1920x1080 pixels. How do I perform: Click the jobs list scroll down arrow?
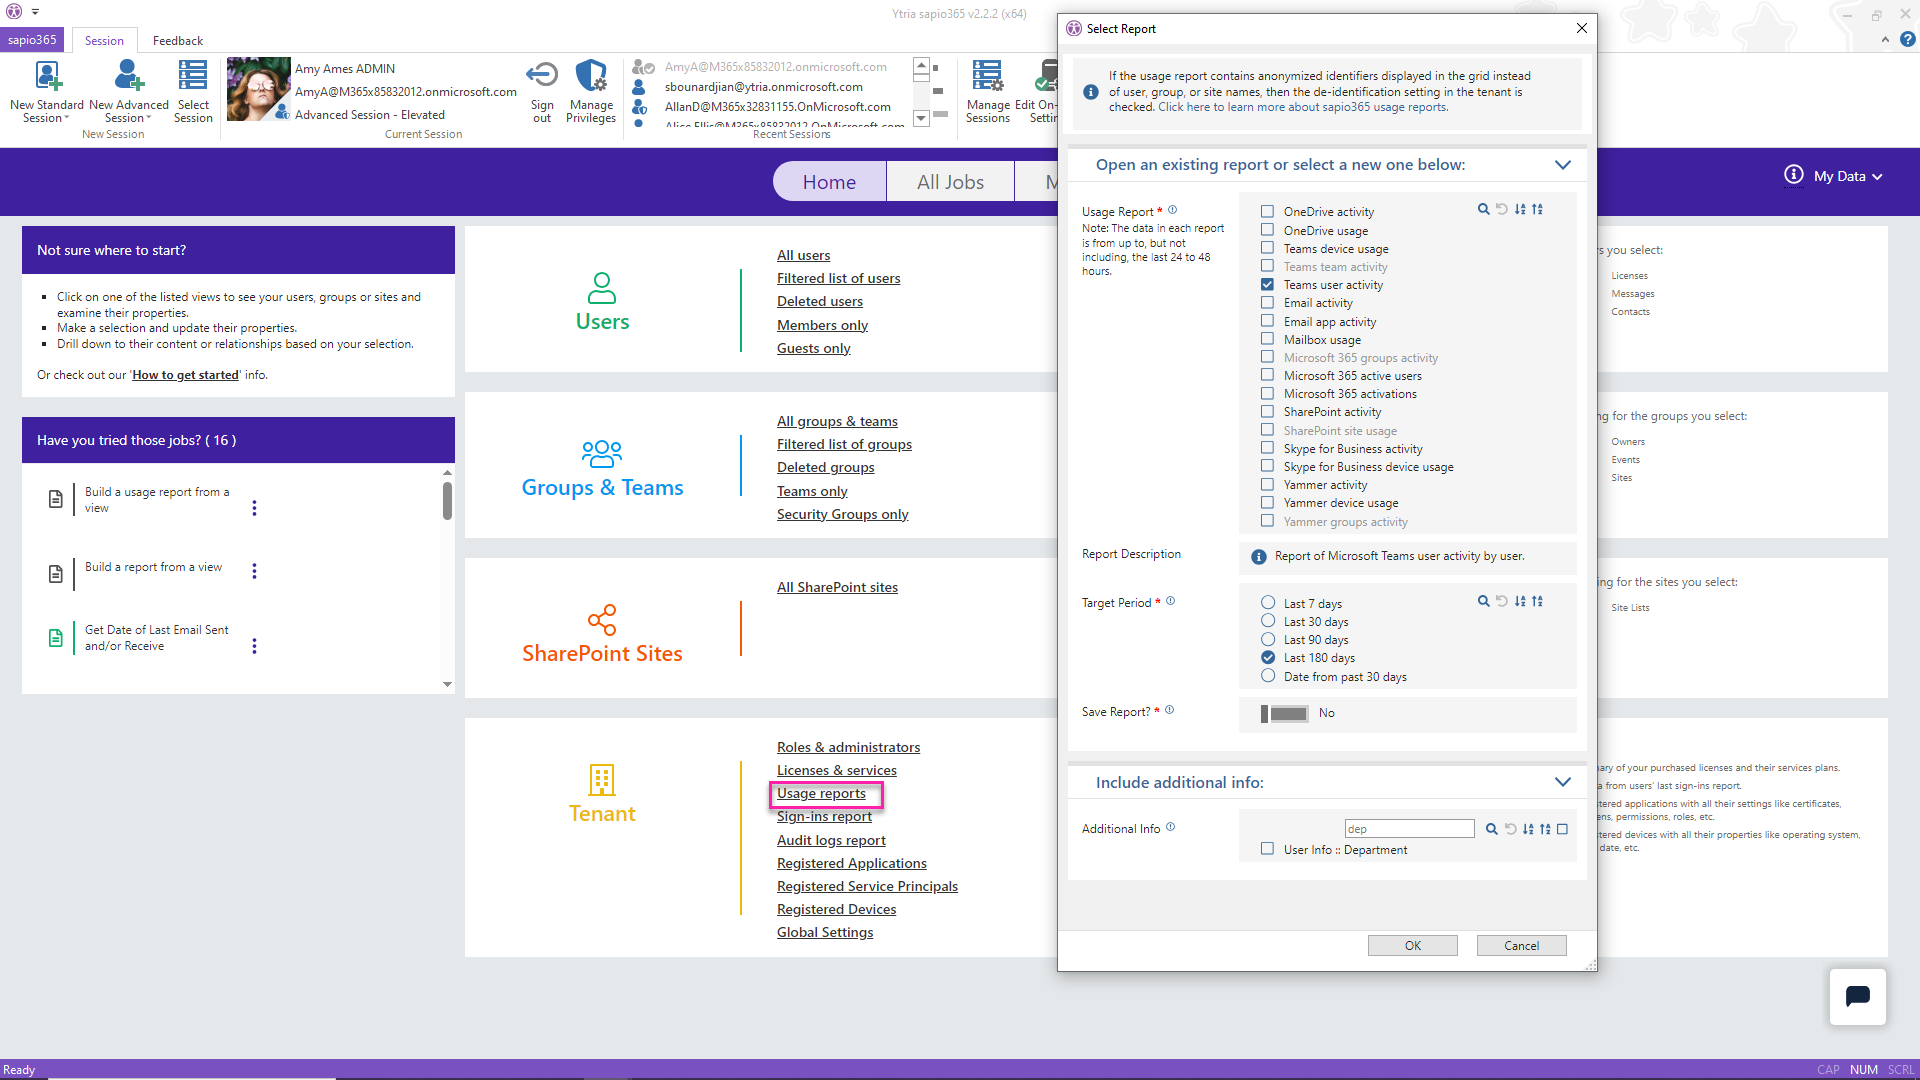coord(447,685)
